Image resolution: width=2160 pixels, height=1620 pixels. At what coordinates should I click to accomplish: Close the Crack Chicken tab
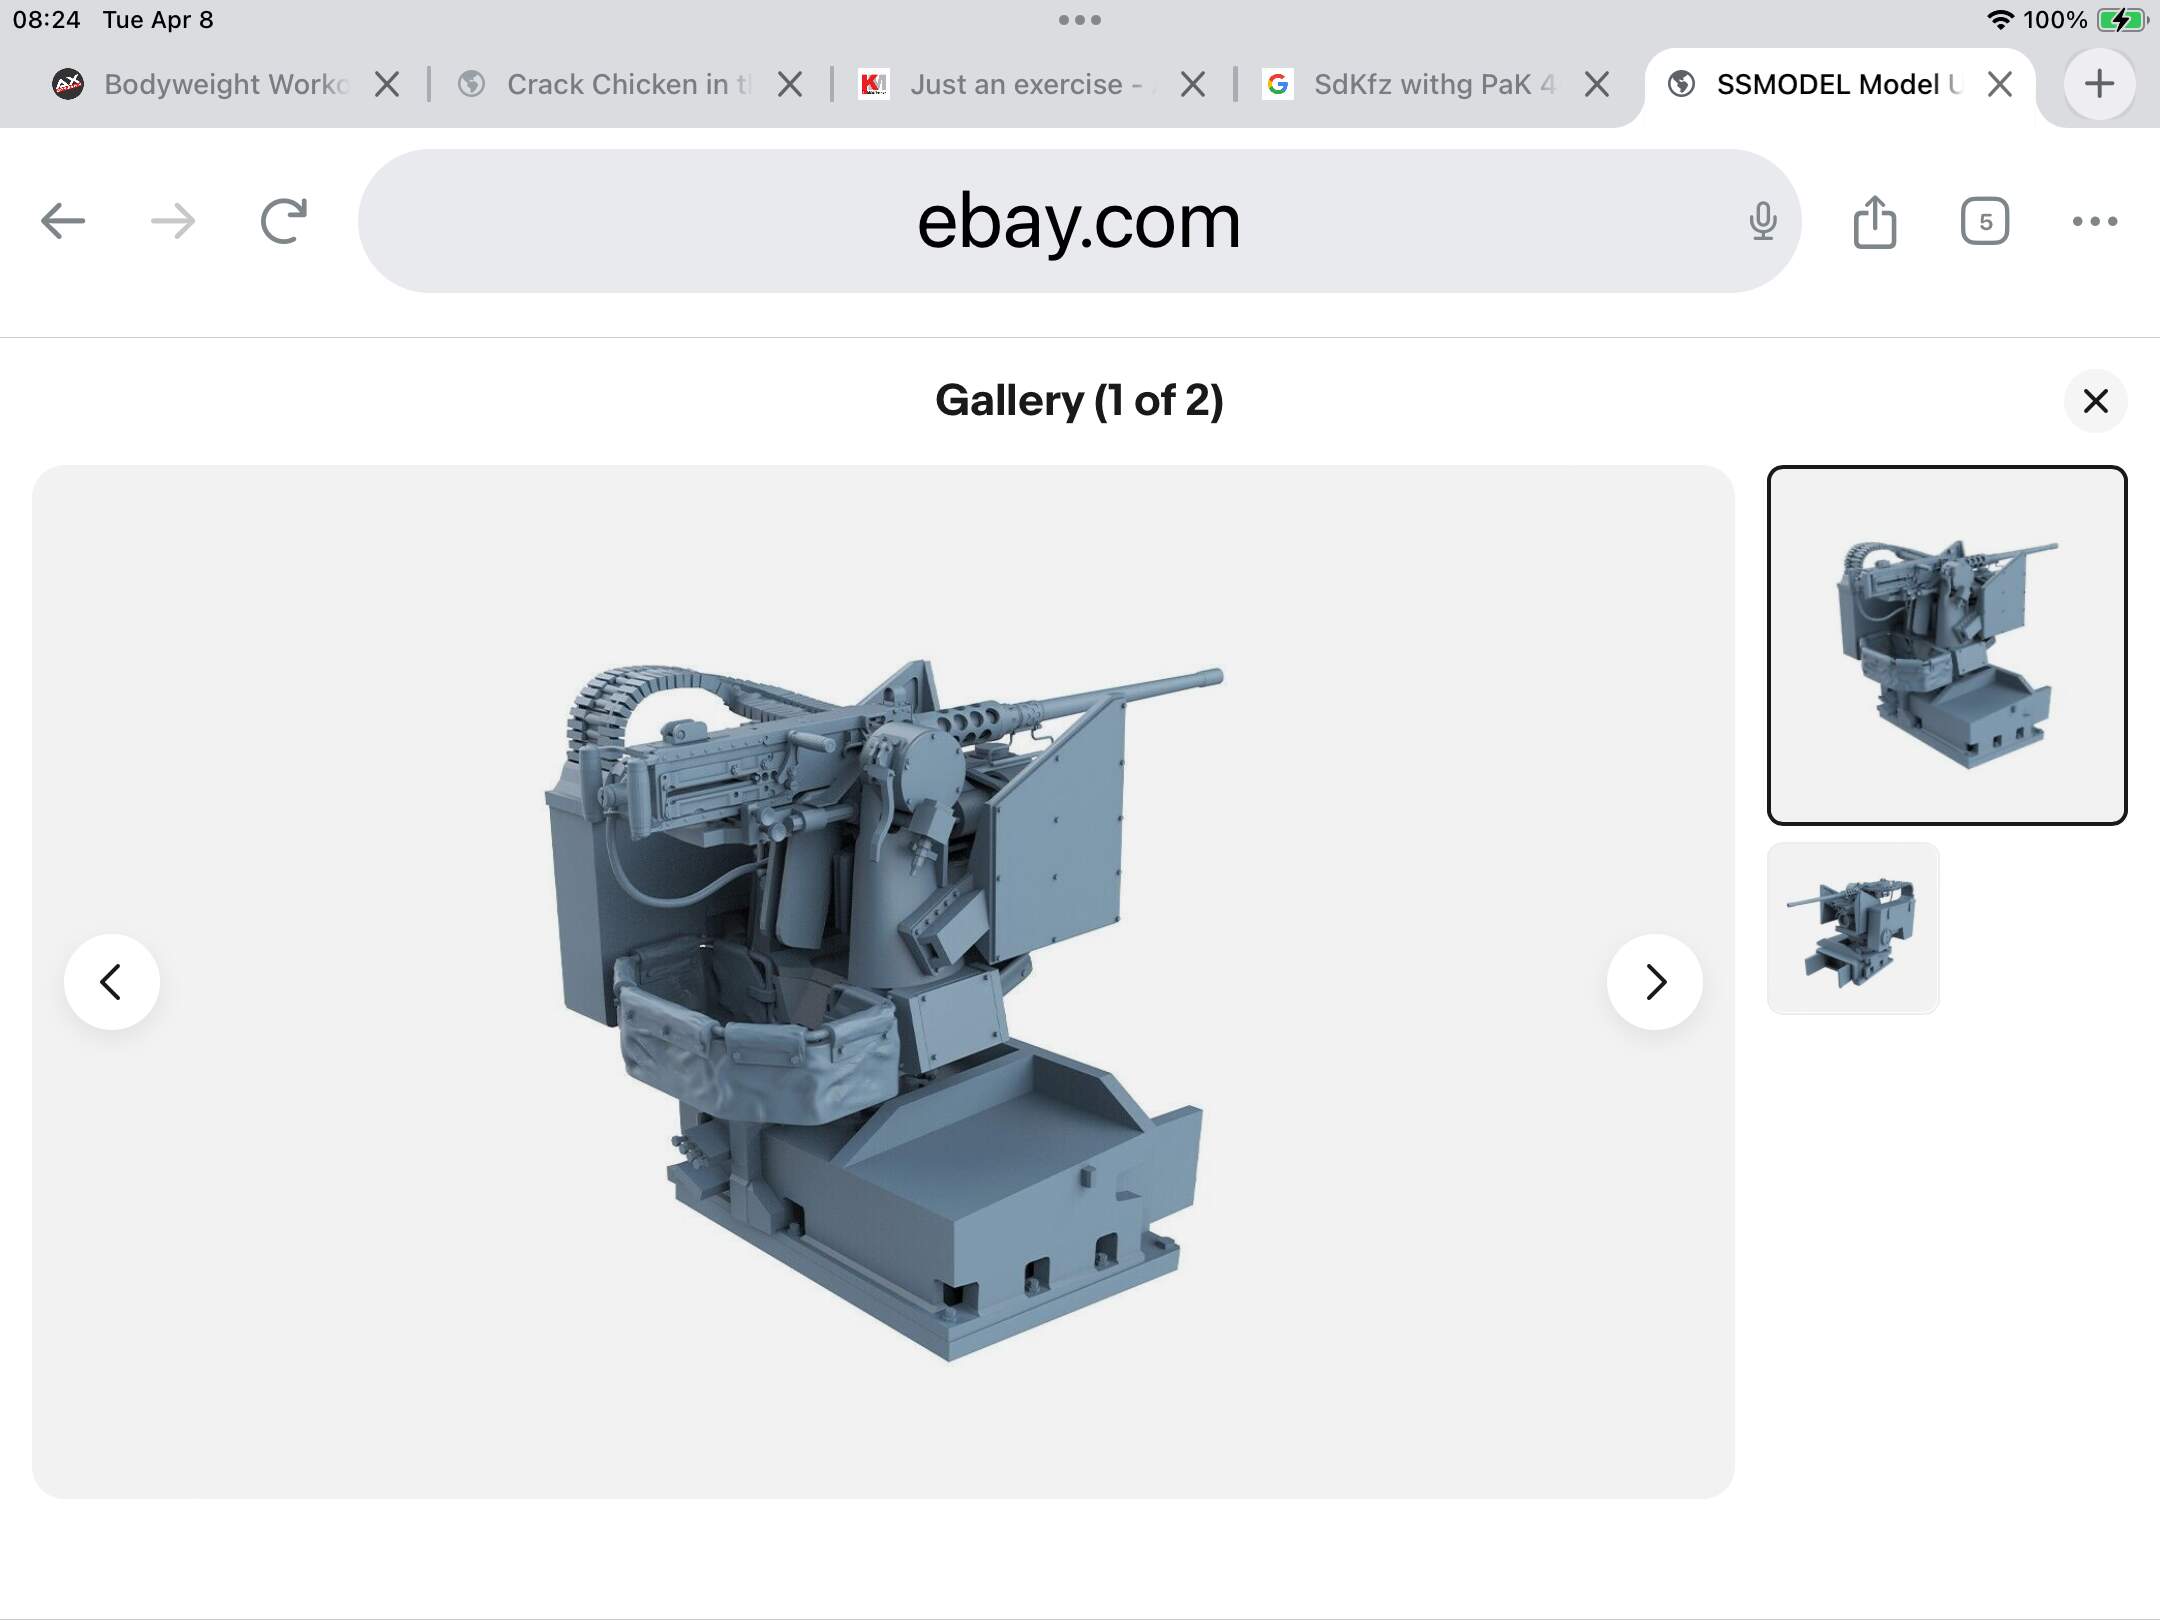coord(790,84)
